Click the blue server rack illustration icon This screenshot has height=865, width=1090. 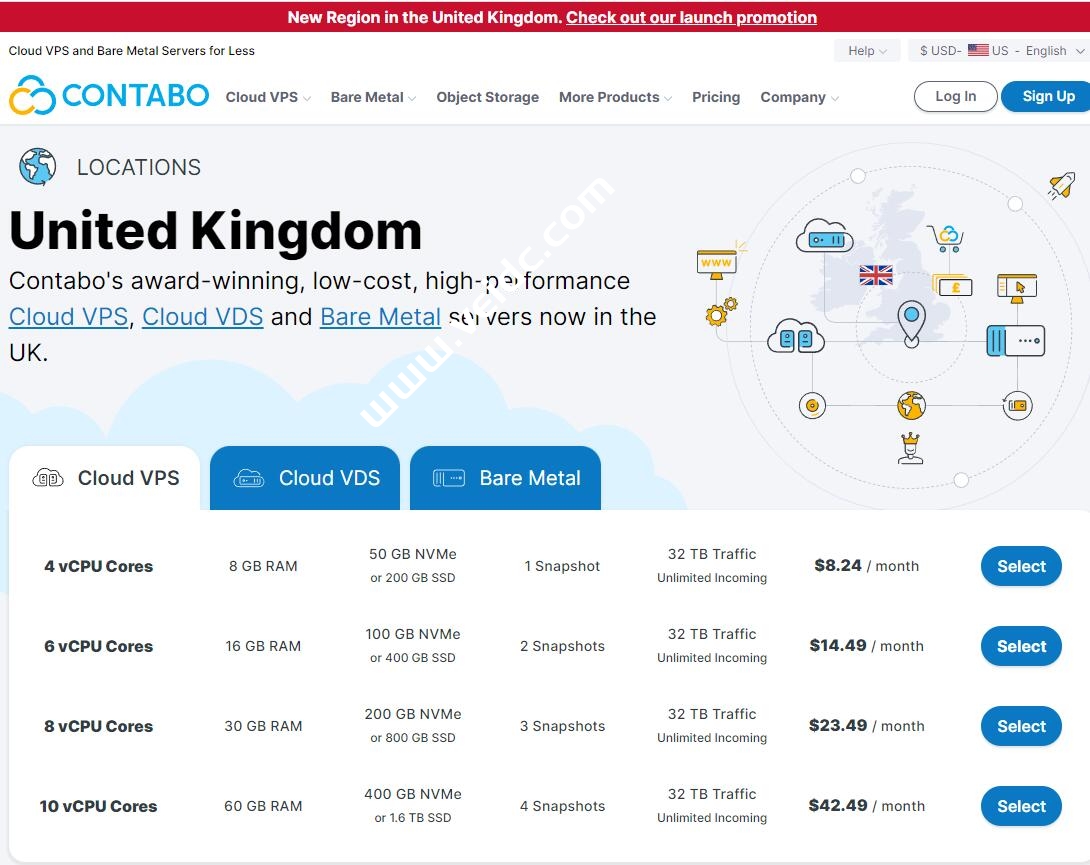click(1016, 341)
